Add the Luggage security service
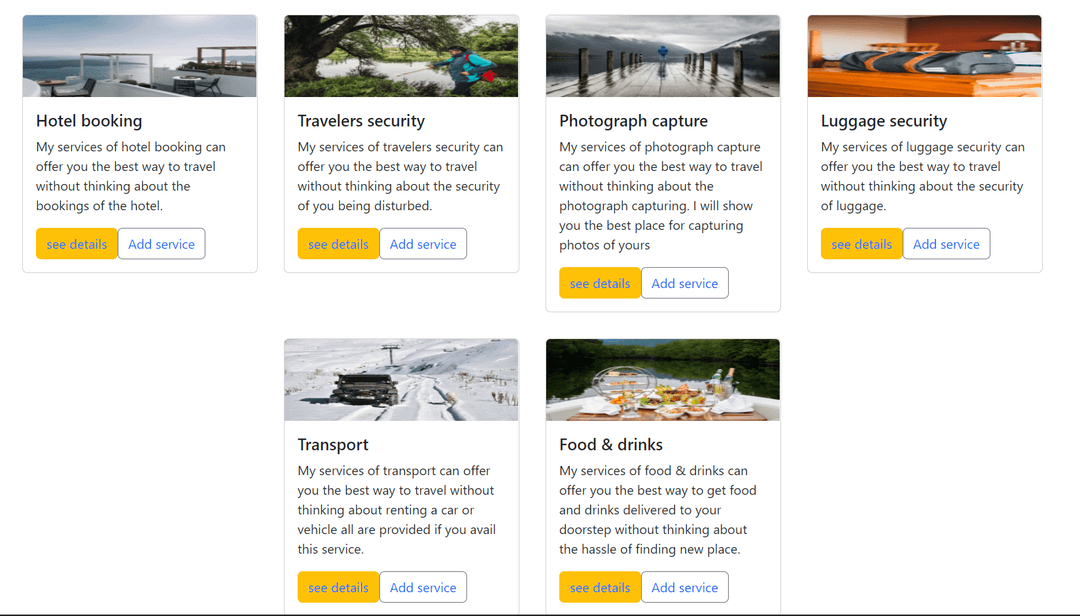 click(x=946, y=244)
